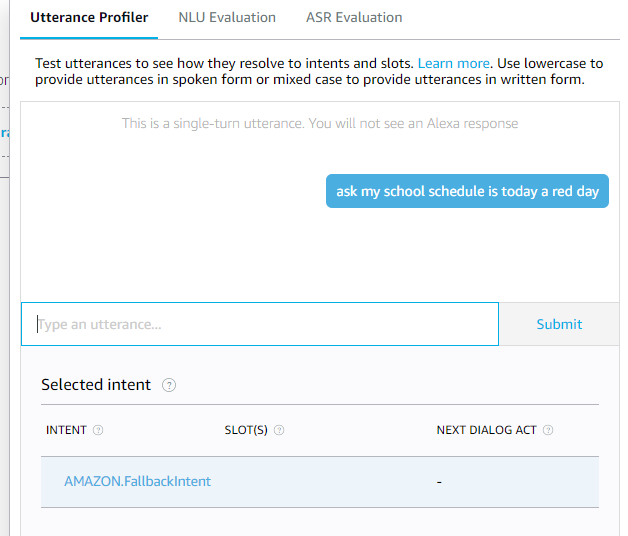Click the Test utterances description text
628x536 pixels.
225,63
